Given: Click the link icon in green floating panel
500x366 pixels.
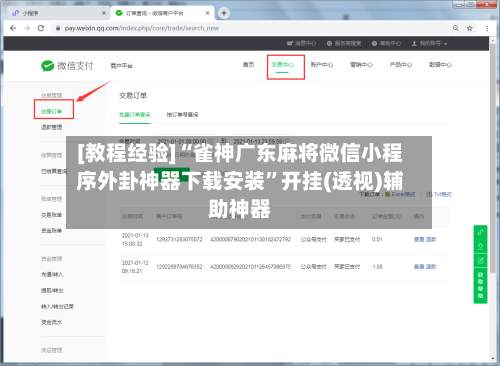Looking at the screenshot, I should (x=480, y=232).
